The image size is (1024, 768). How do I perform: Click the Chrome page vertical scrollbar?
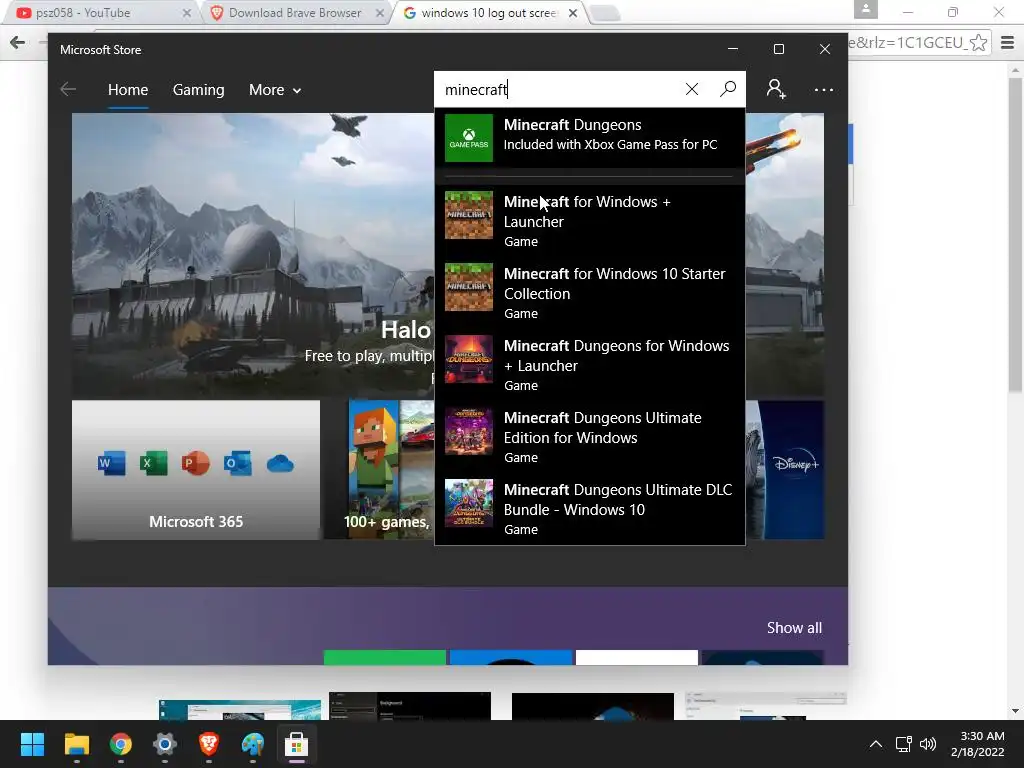pos(1015,235)
